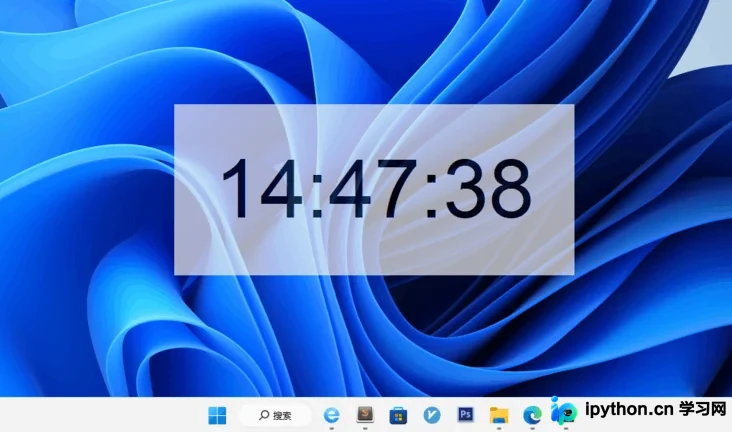Image resolution: width=732 pixels, height=432 pixels.
Task: Select the hour digits 14 on the clock
Action: coord(262,188)
